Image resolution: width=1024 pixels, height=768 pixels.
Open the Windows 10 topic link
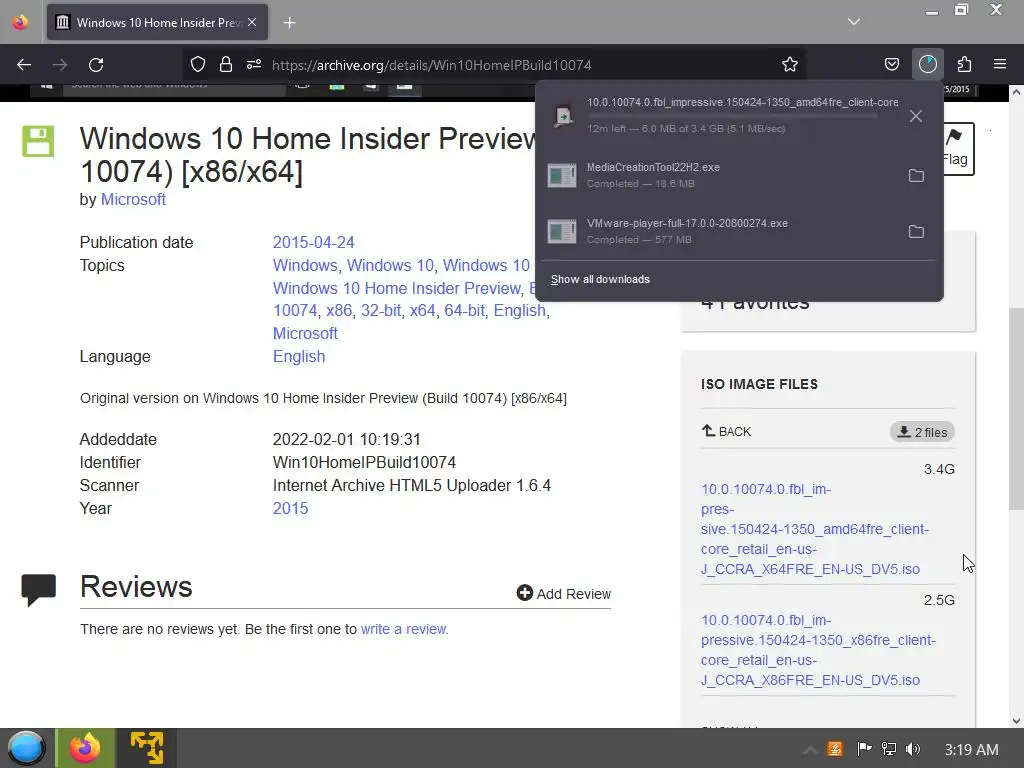pos(390,265)
